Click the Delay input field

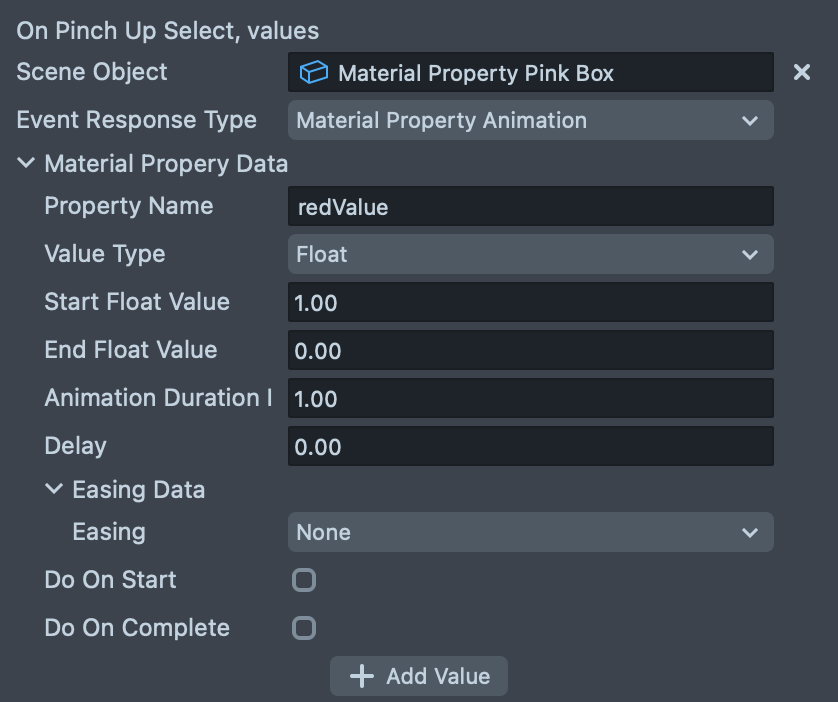pos(530,446)
